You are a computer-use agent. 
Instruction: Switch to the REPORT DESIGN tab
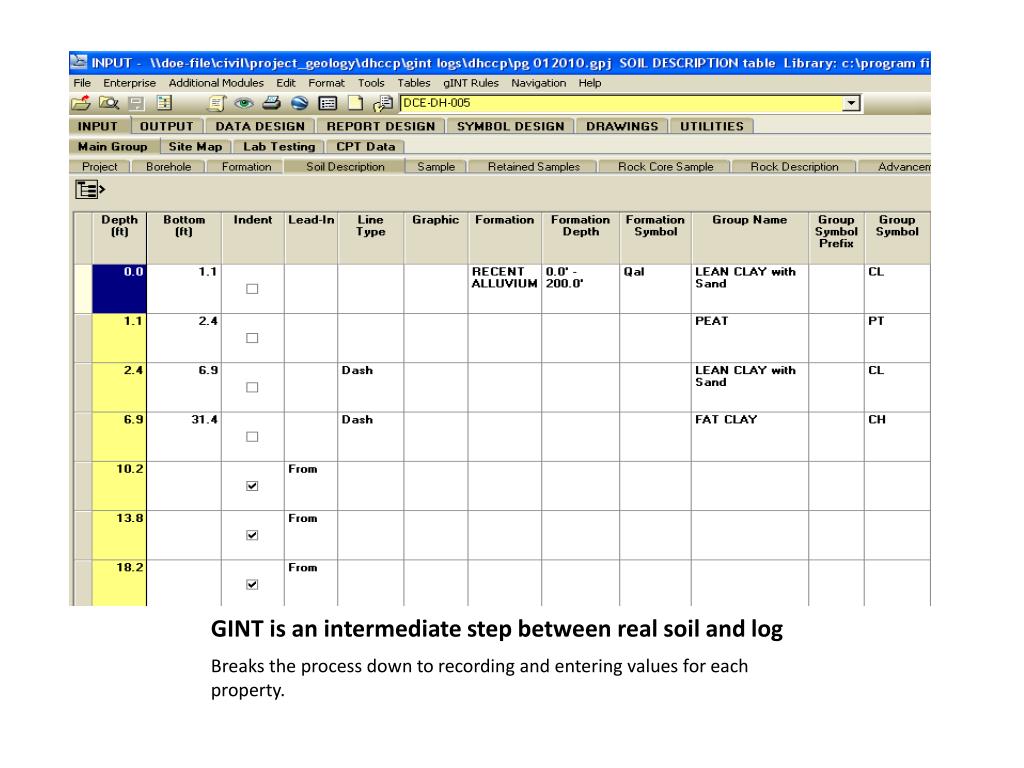coord(381,126)
